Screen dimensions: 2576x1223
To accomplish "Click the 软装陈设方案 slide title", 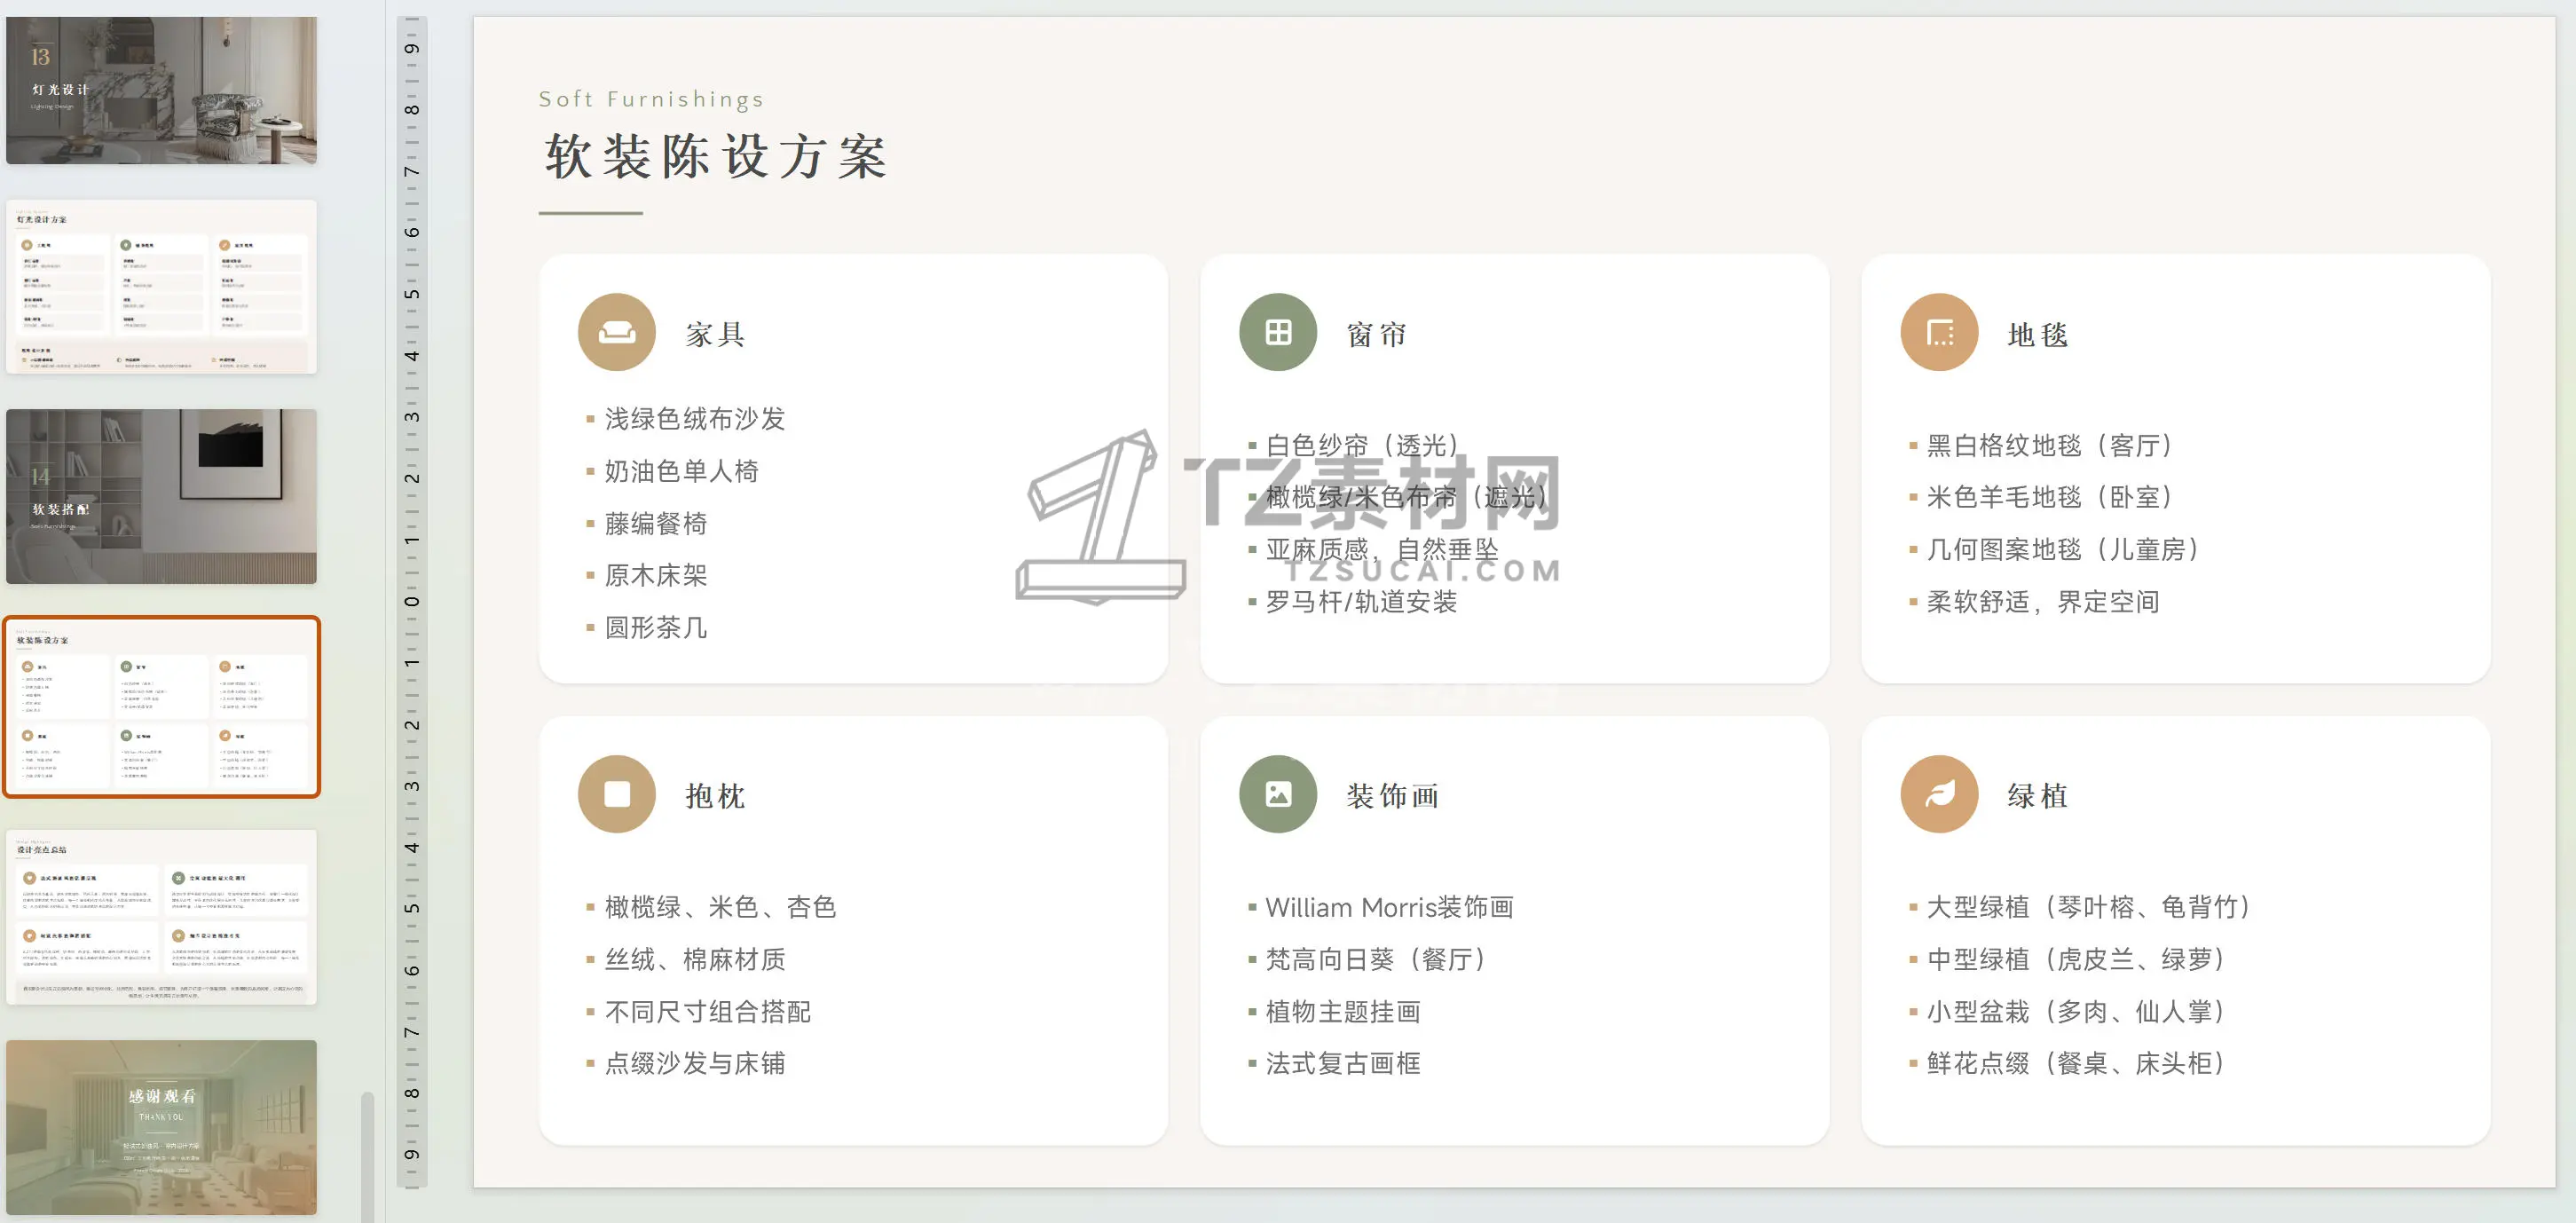I will (x=716, y=158).
